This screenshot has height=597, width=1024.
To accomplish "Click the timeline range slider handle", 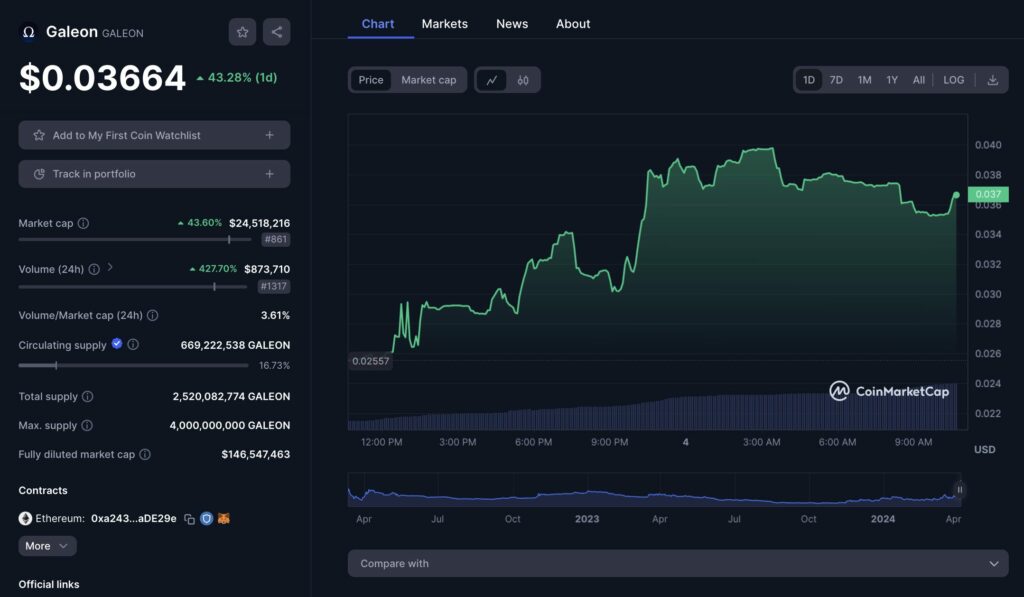I will click(959, 490).
